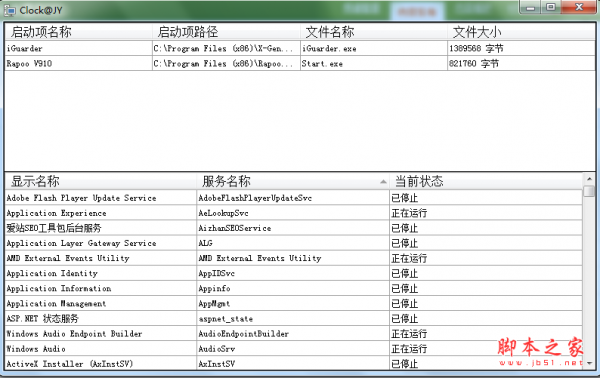Select ASP.NET 状态服务 row
This screenshot has height=378, width=600.
click(x=293, y=319)
